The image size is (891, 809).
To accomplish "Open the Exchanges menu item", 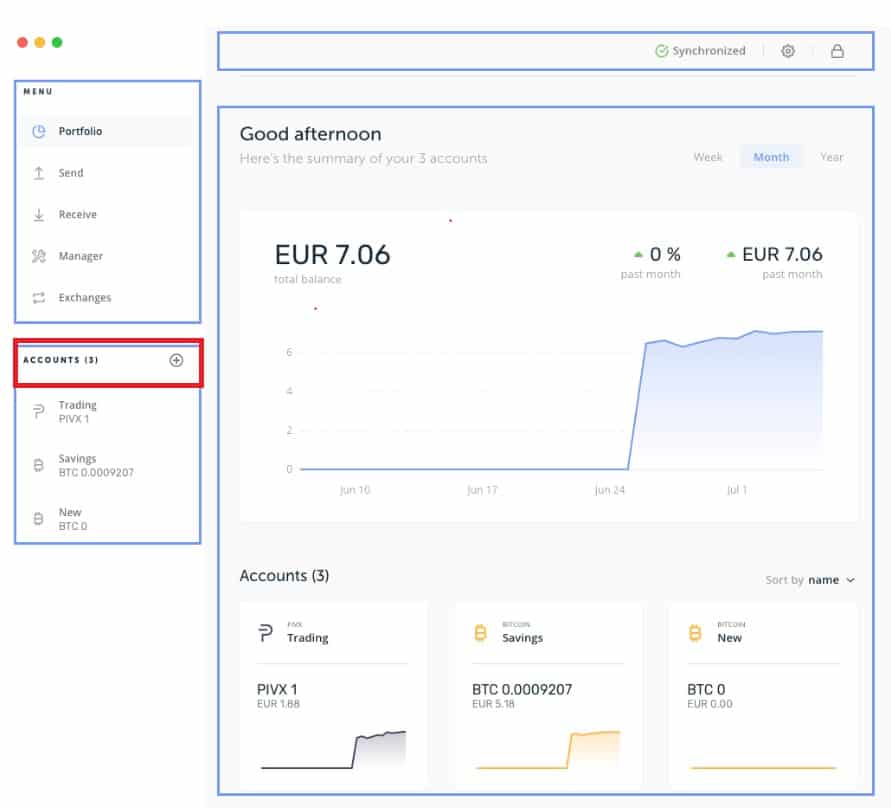I will [107, 298].
